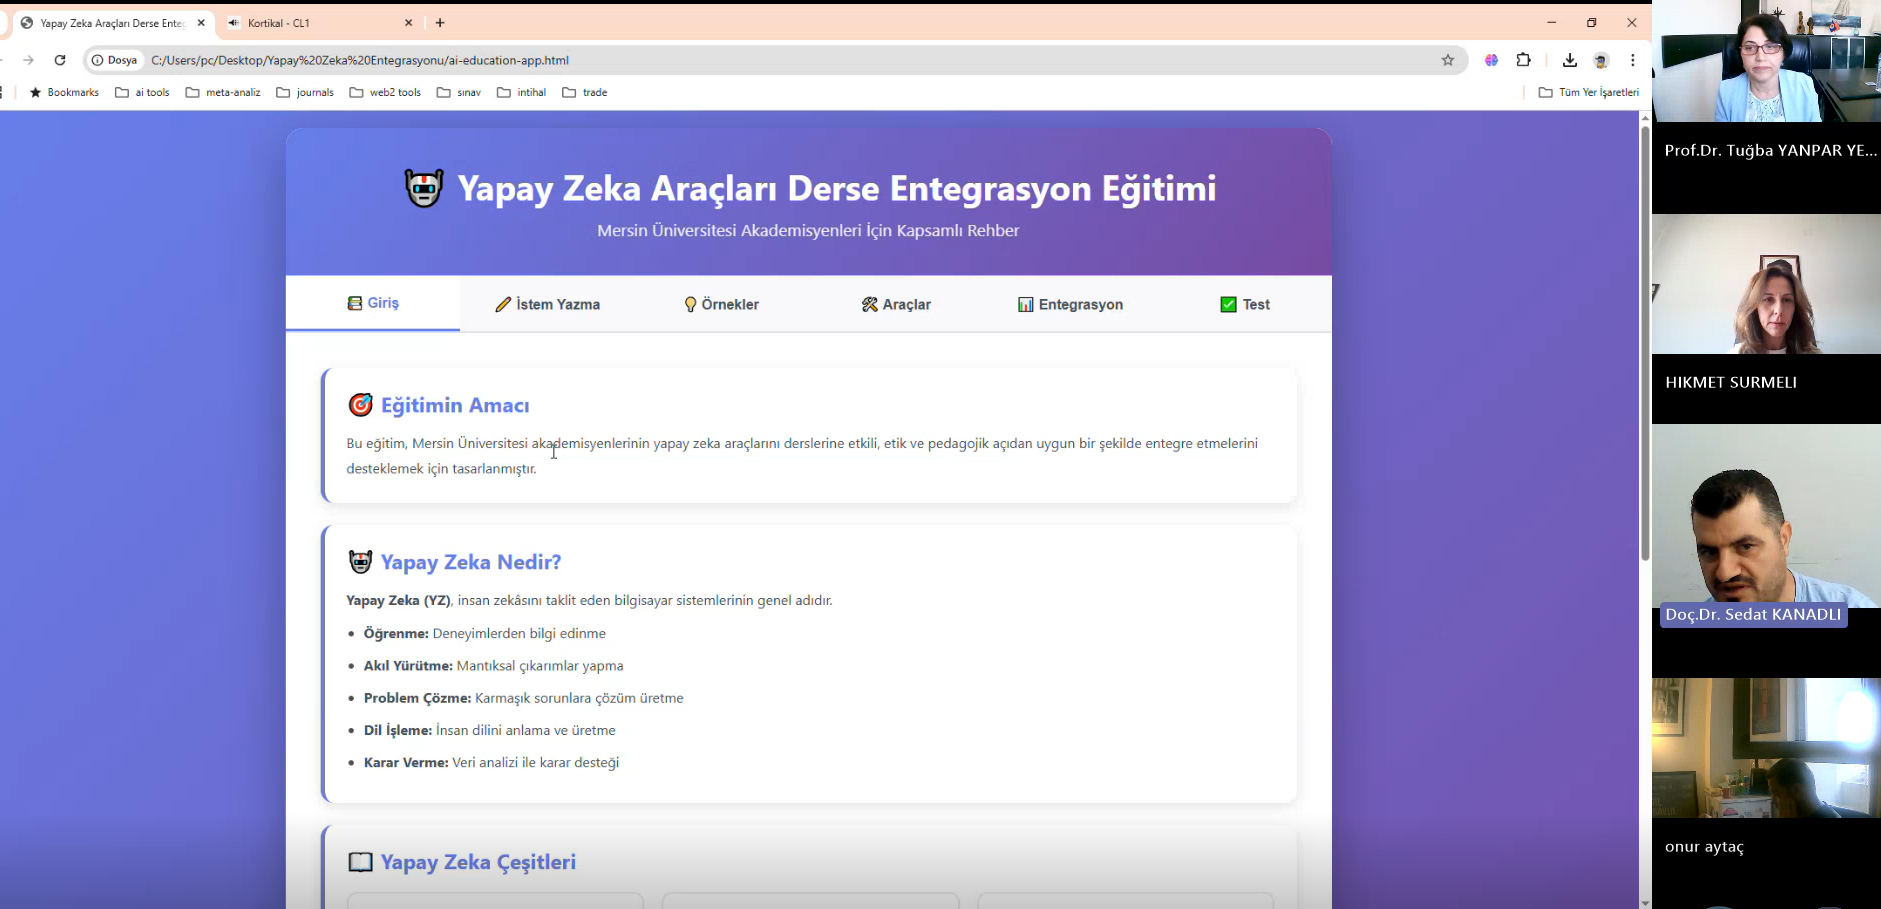Click the purple brain extension icon
Viewport: 1881px width, 909px height.
click(x=1491, y=60)
